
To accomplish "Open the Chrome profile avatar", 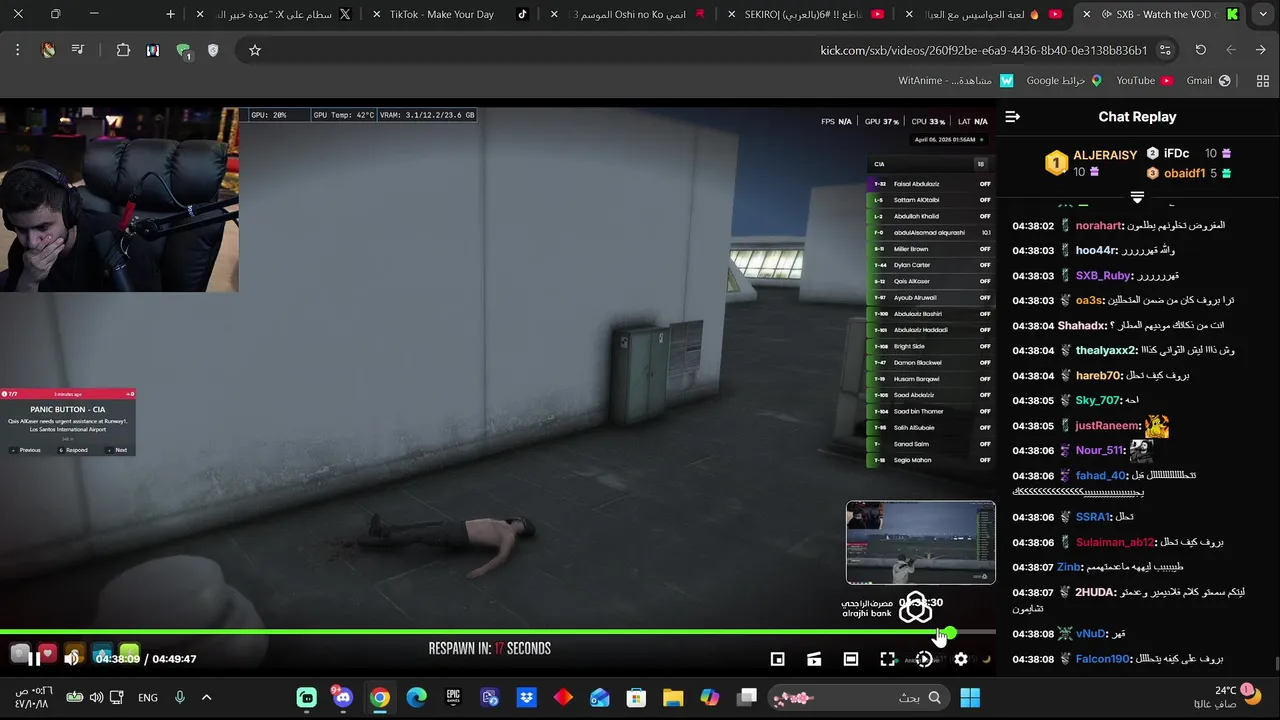I will click(48, 50).
